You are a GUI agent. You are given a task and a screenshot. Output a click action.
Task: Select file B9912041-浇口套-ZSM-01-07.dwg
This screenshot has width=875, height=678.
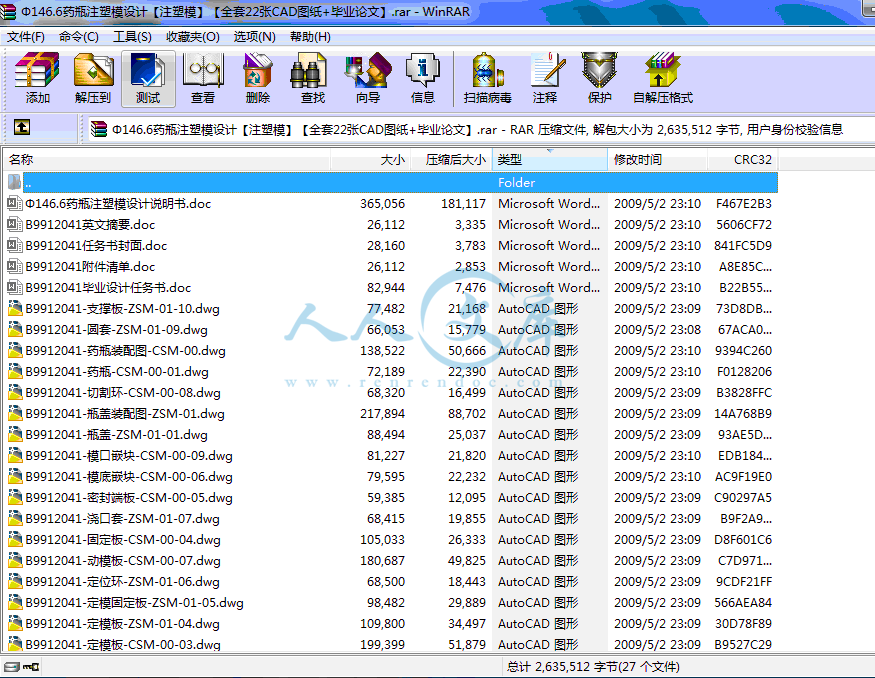(x=122, y=519)
